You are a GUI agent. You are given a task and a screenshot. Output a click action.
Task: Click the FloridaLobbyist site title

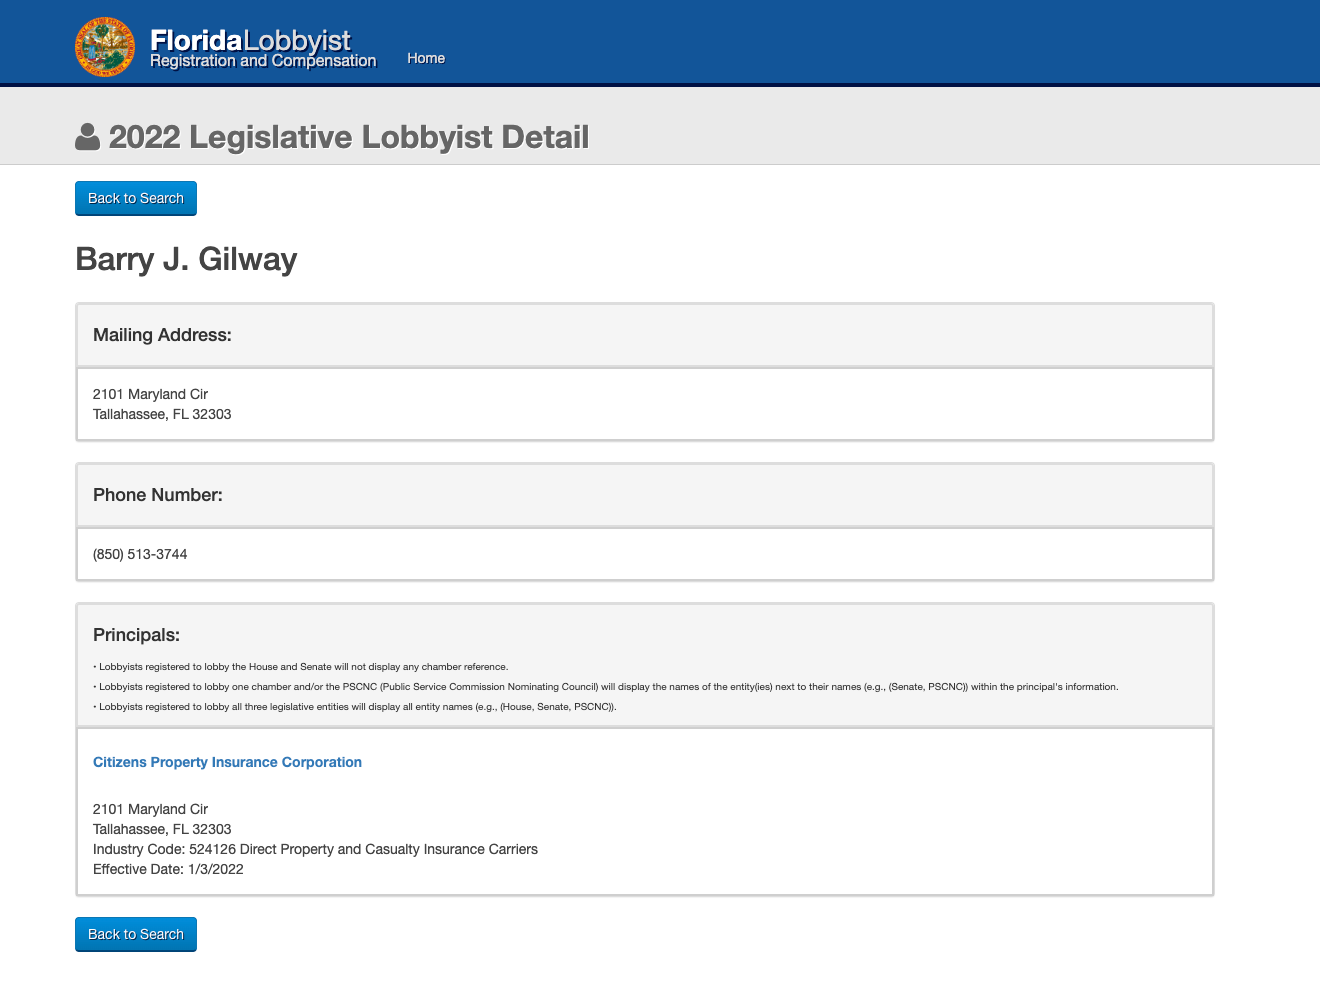[x=250, y=40]
